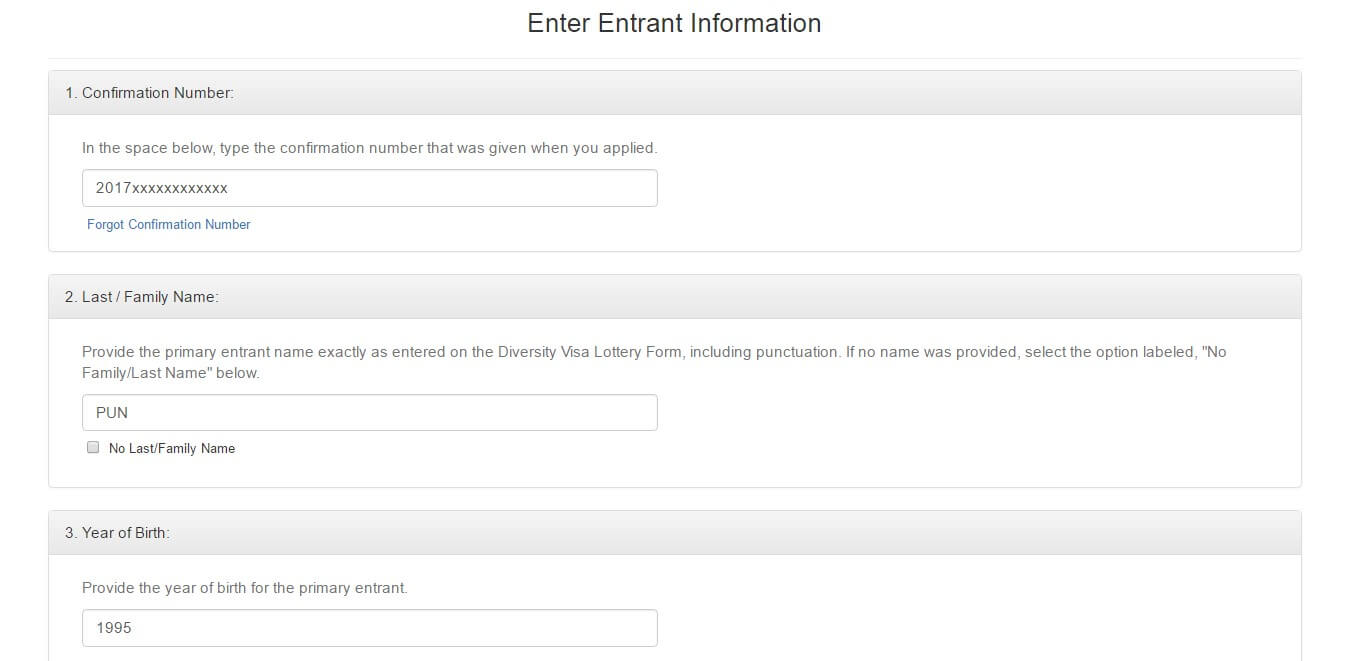Click the "Enter Entrant Information" page heading
The image size is (1348, 661).
(x=674, y=23)
